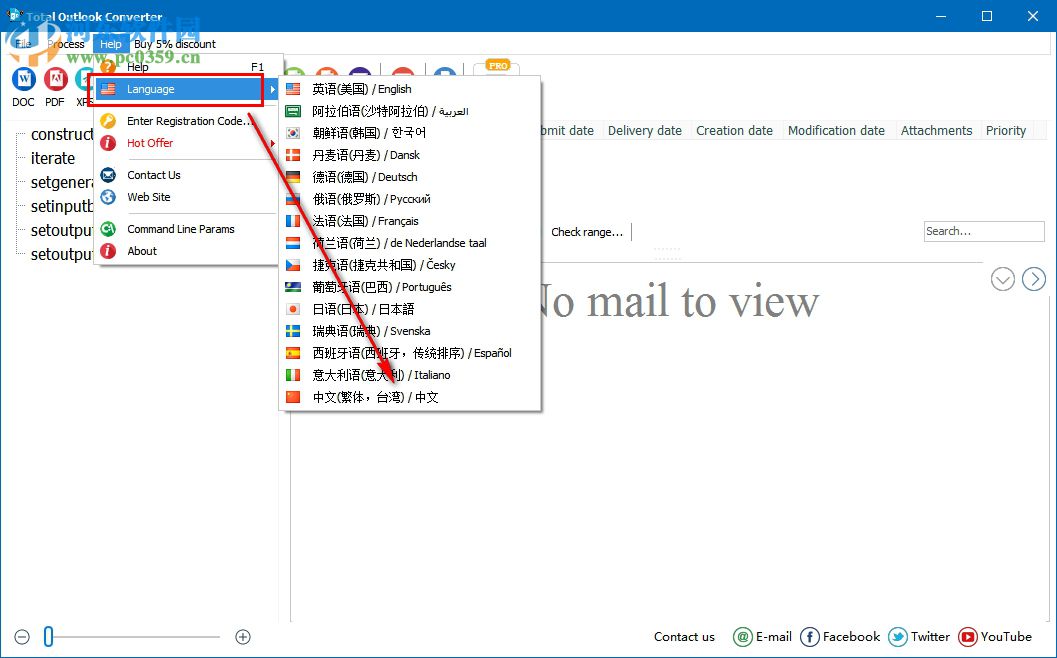This screenshot has width=1057, height=658.
Task: Click the zoom-in plus icon at bottom left
Action: (242, 636)
